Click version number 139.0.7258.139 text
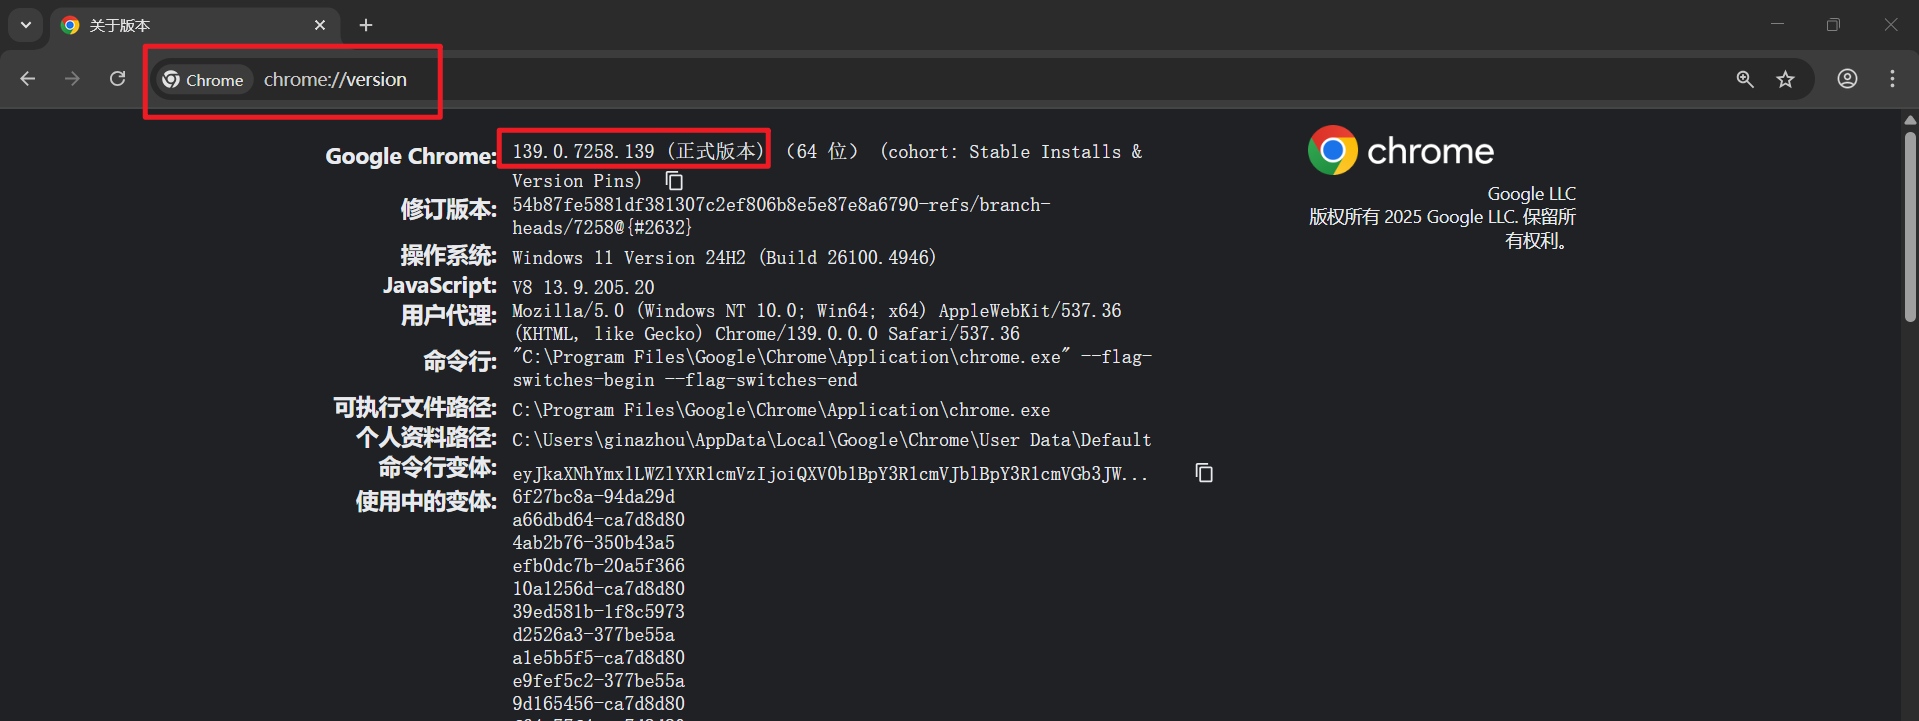 tap(583, 152)
